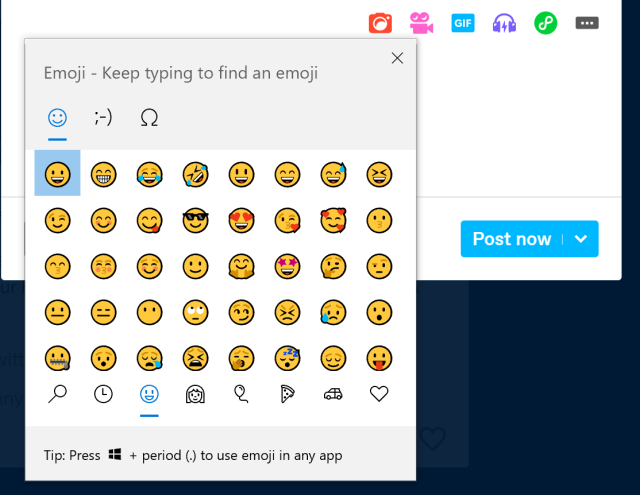This screenshot has height=495, width=640.
Task: Close the emoji picker panel
Action: [x=397, y=58]
